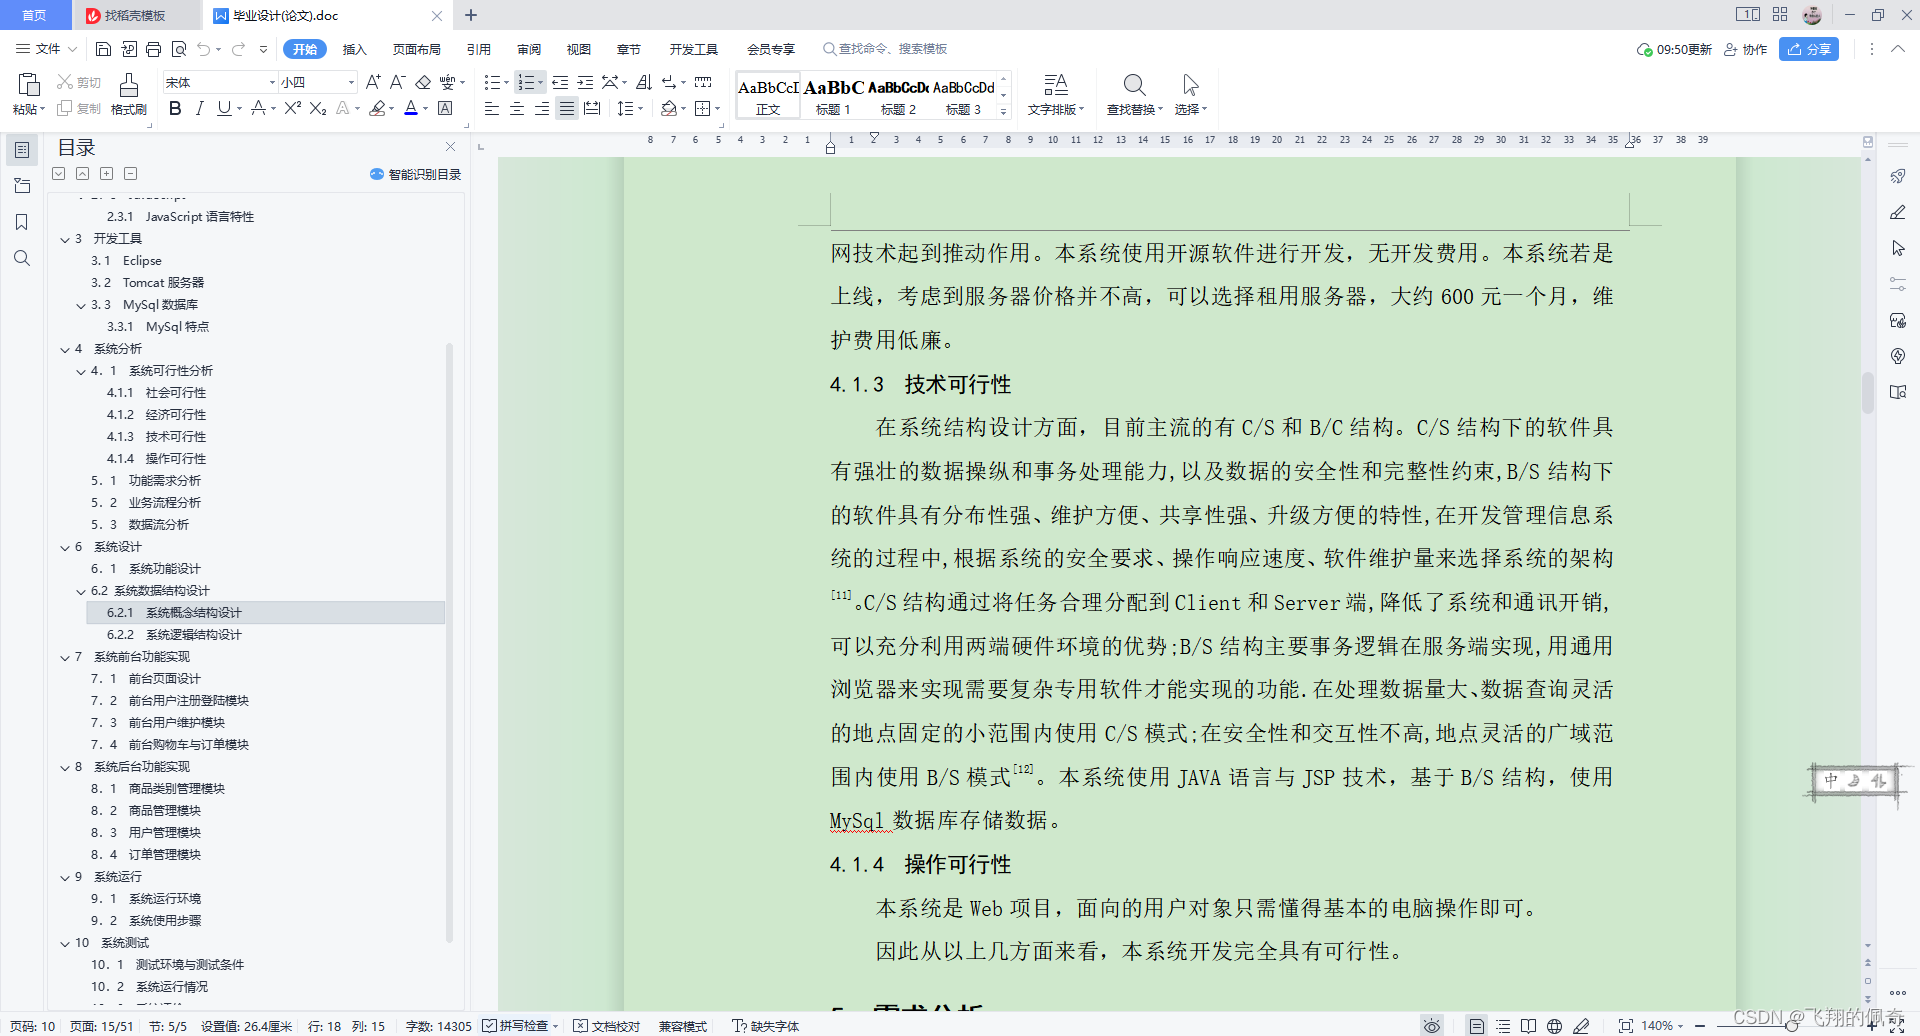Open the search panel in left sidebar
The width and height of the screenshot is (1920, 1036).
click(22, 258)
